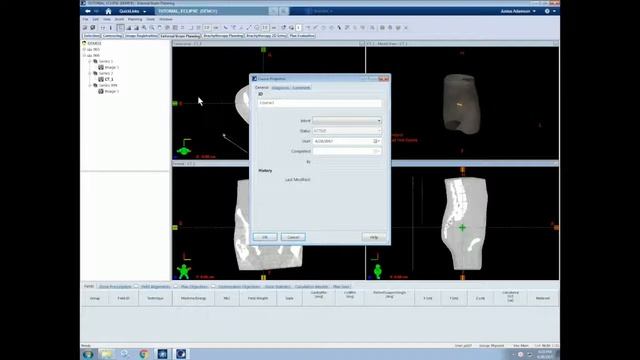Click the measure distance tool icon in toolbar
This screenshot has width=640, height=360.
(249, 28)
